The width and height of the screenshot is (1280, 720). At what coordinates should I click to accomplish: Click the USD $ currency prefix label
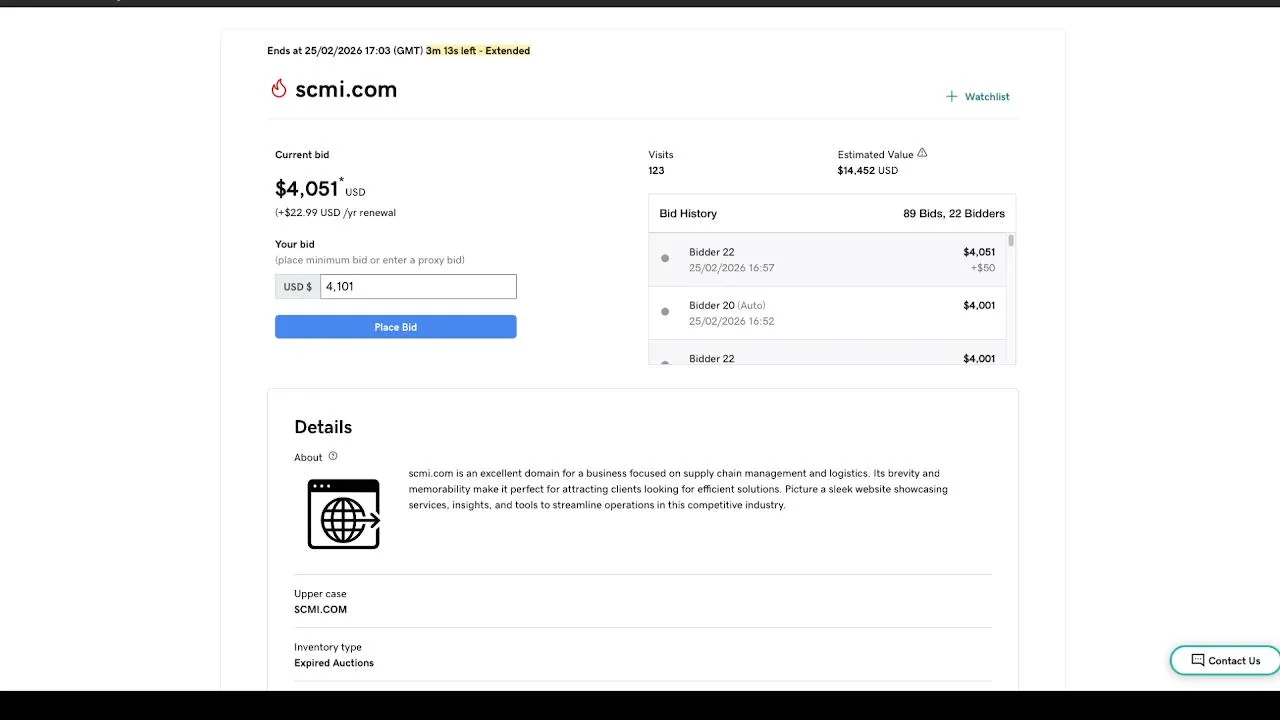(x=298, y=287)
